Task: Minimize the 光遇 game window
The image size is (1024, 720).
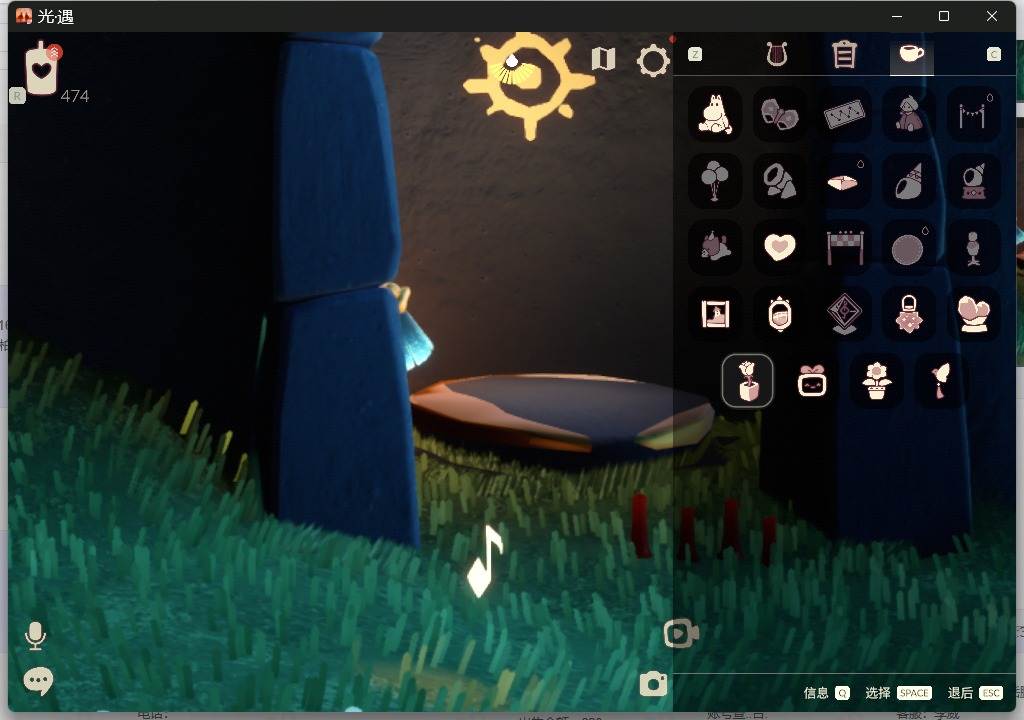Action: 897,16
